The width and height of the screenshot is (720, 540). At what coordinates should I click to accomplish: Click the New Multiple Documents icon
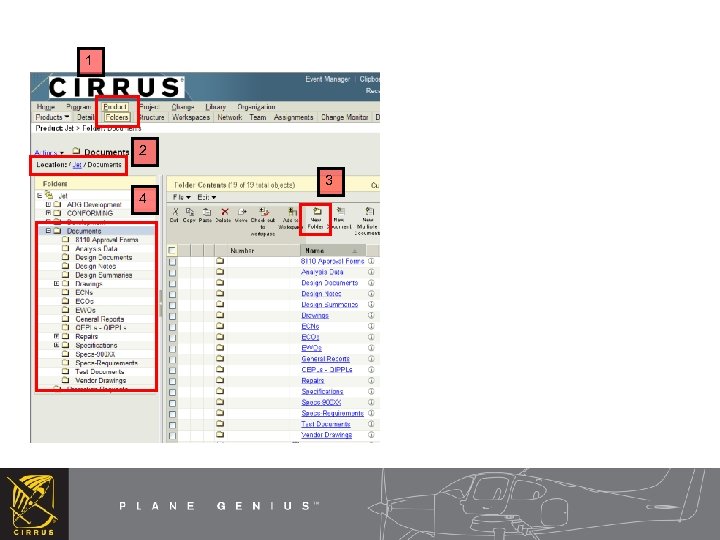pos(369,211)
